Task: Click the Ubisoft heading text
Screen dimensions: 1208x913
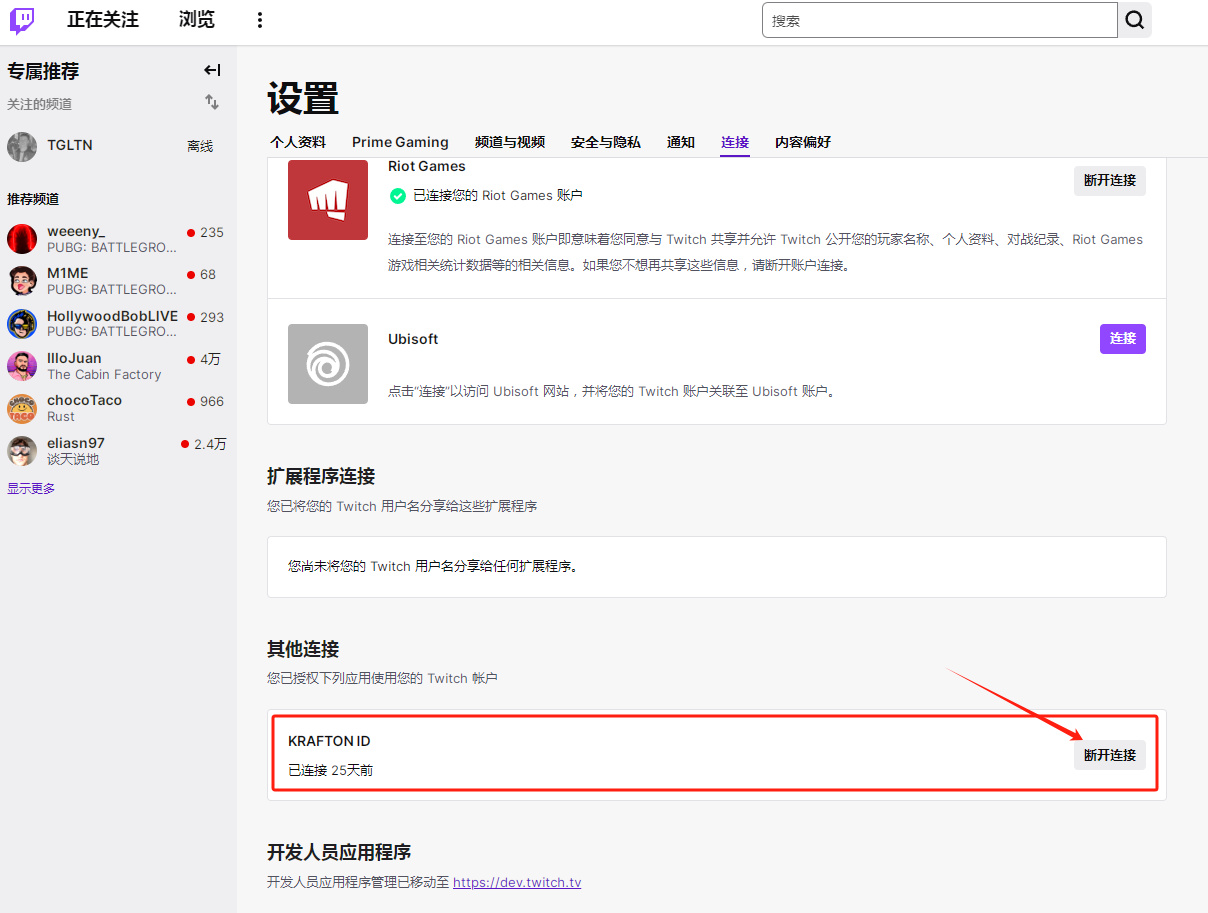Action: [413, 339]
